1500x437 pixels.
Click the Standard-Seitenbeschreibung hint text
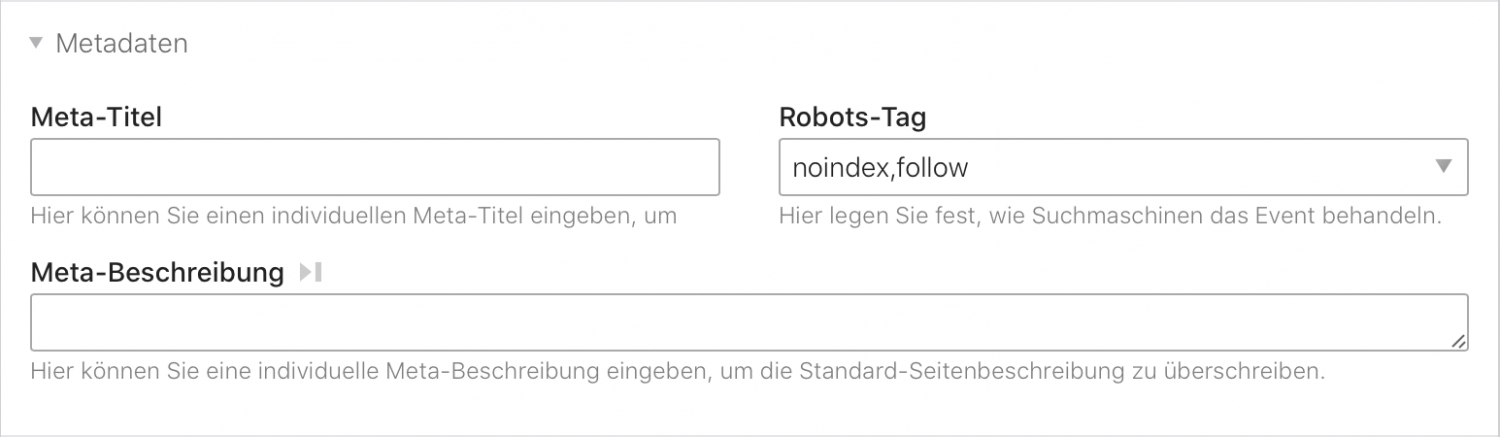(x=677, y=371)
